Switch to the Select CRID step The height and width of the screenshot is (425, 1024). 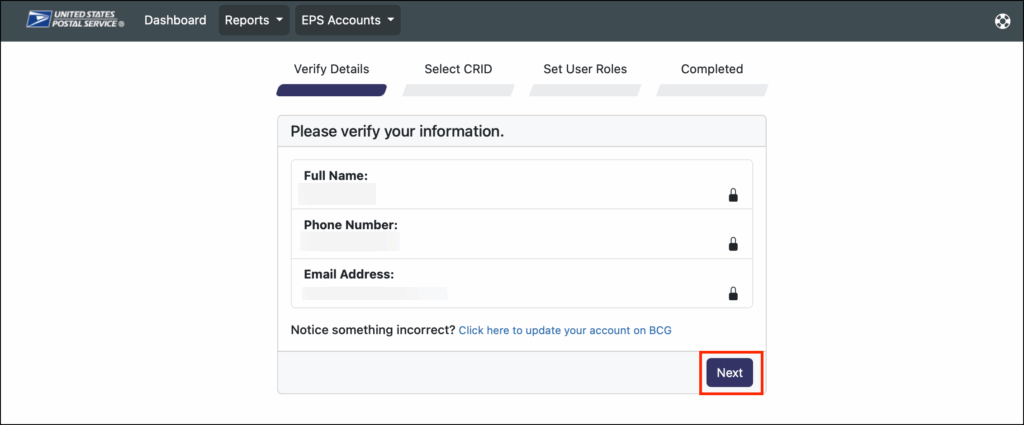tap(458, 69)
